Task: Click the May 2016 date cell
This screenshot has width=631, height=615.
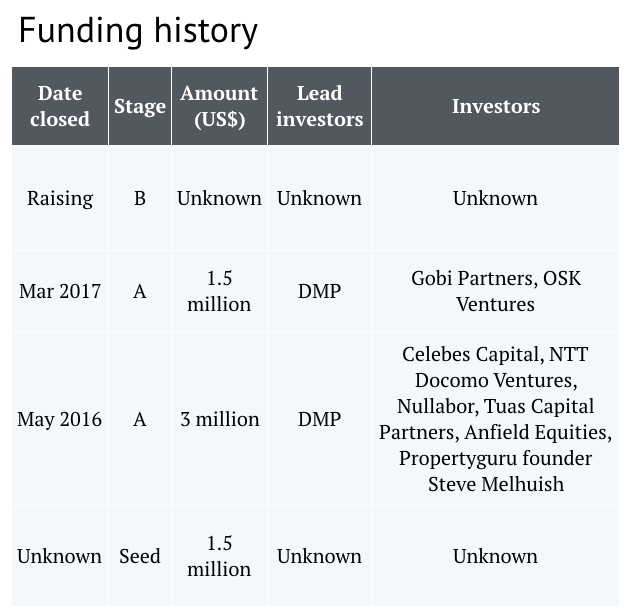Action: point(60,419)
